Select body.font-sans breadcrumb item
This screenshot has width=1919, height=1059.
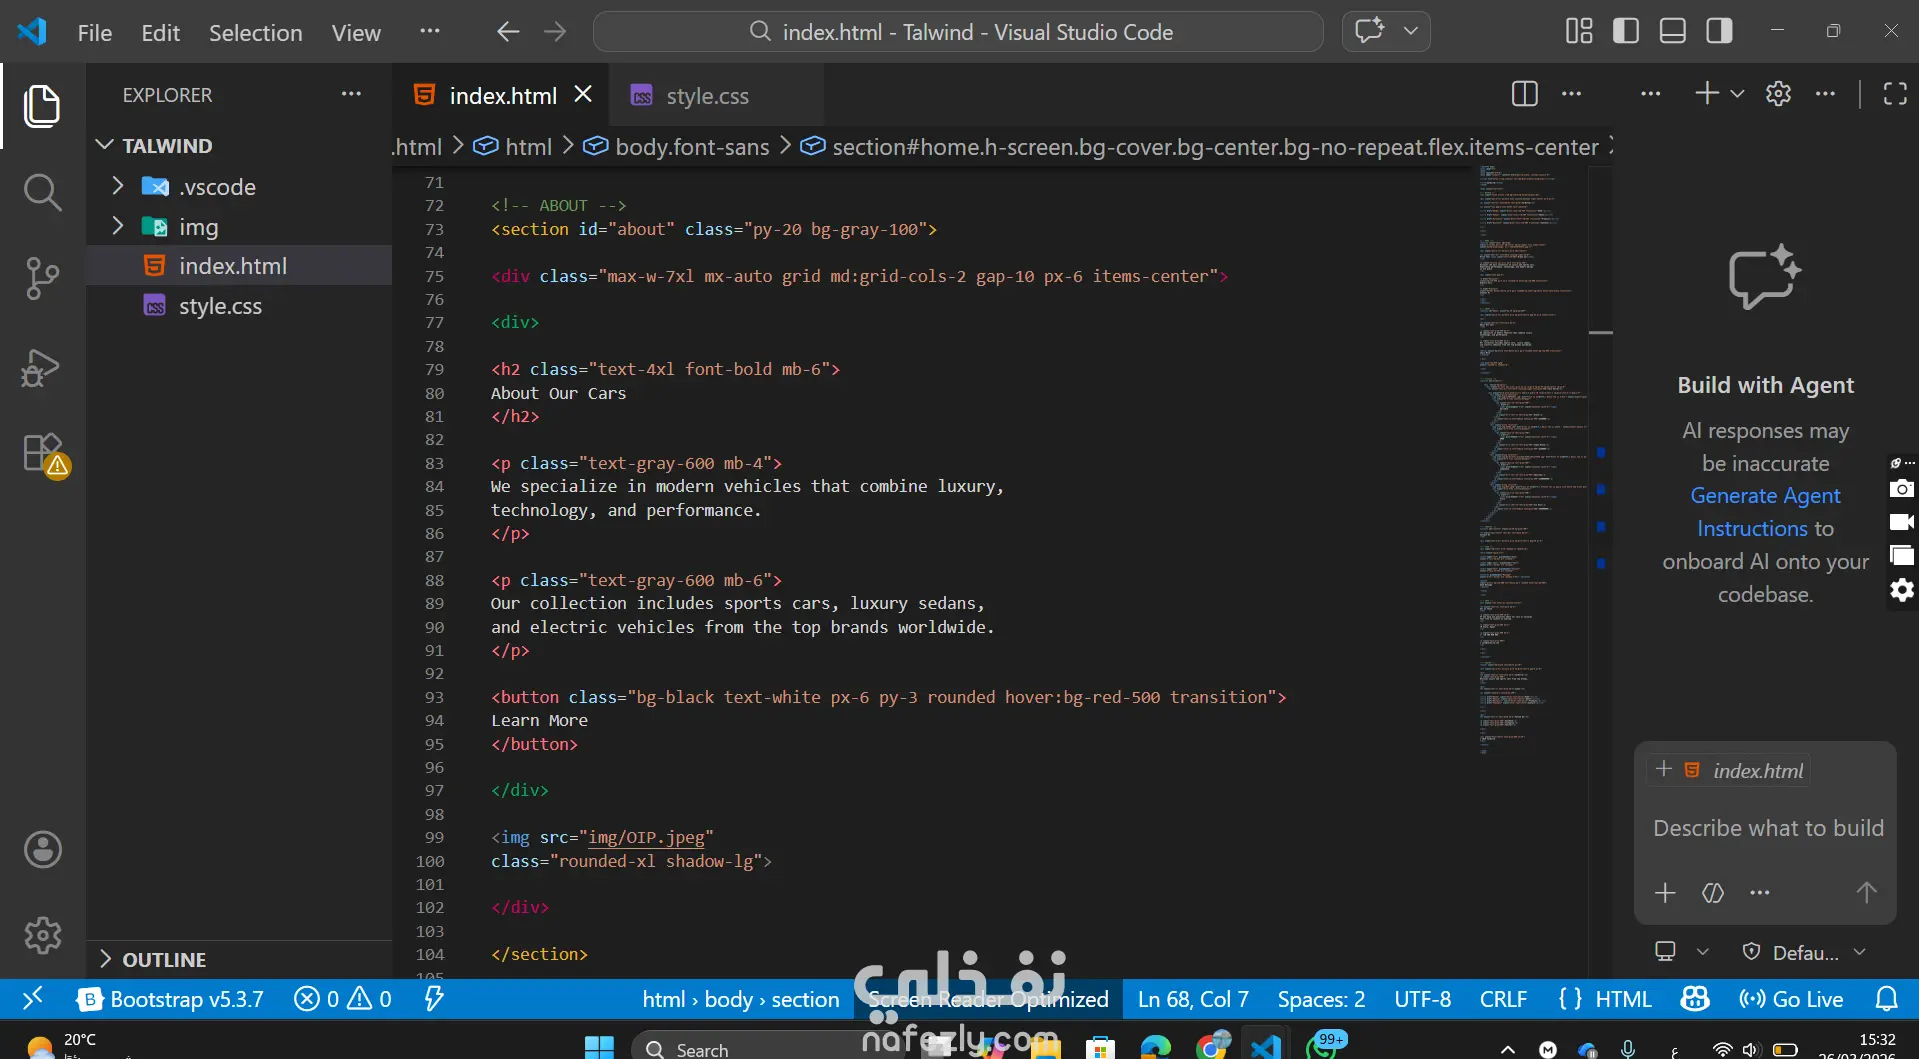[678, 147]
